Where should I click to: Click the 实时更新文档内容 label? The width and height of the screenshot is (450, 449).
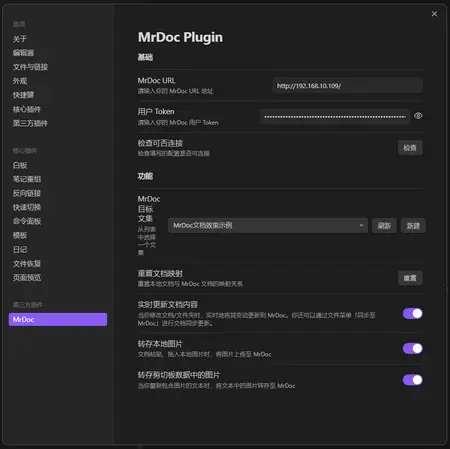point(168,305)
